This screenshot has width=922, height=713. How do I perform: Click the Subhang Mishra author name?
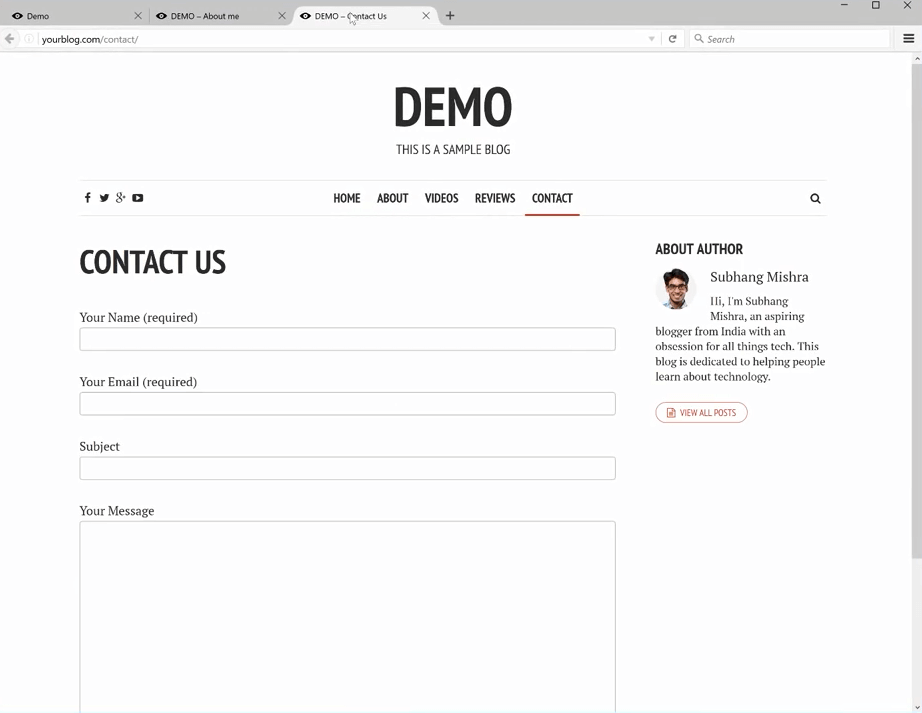point(759,277)
